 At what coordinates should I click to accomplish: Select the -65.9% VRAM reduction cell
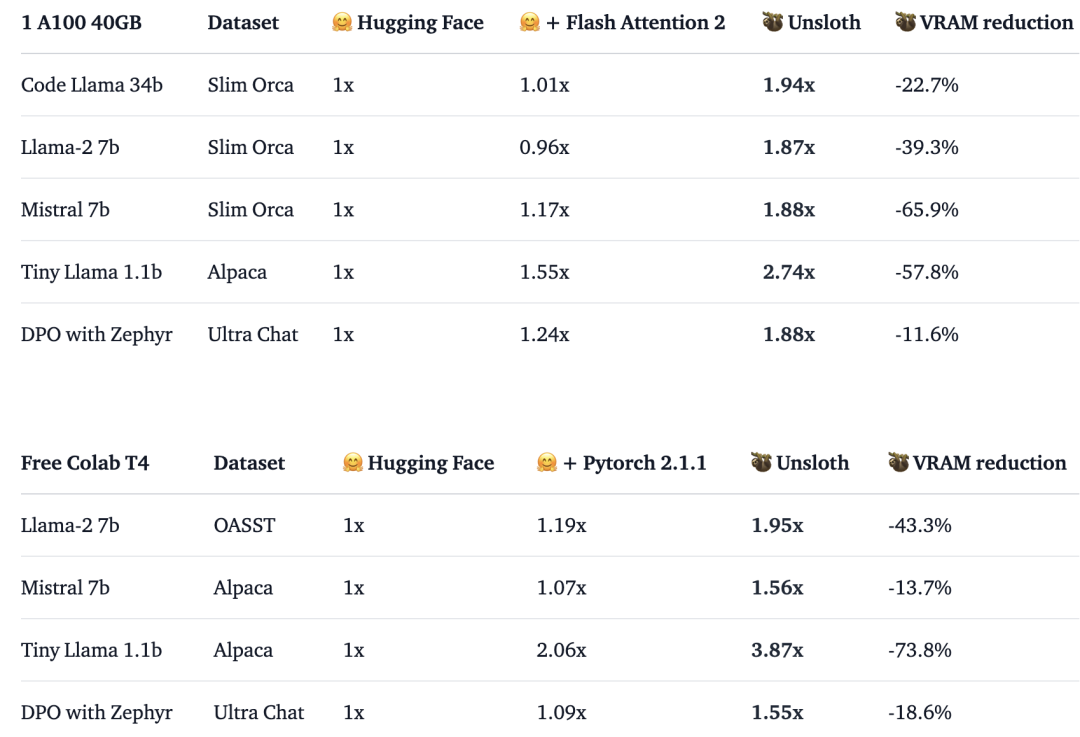click(x=927, y=210)
